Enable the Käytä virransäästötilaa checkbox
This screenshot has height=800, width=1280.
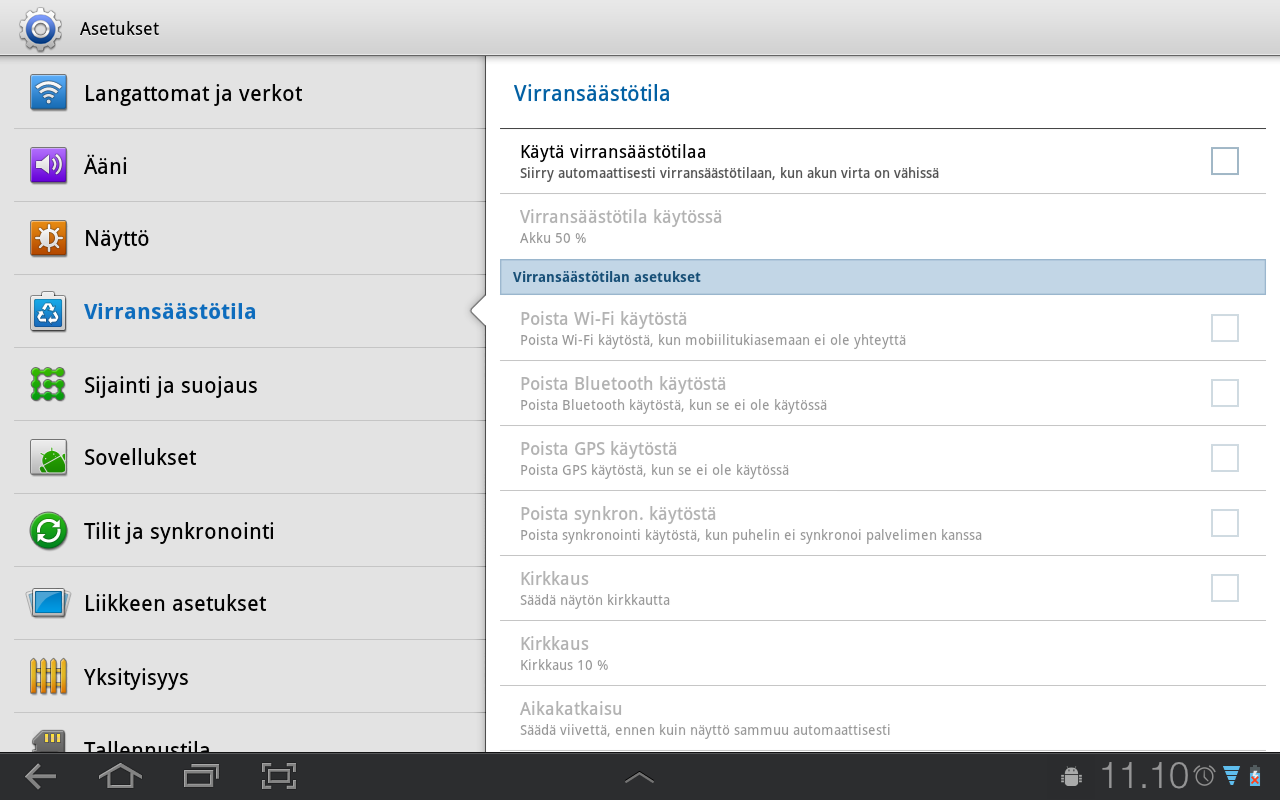1224,161
